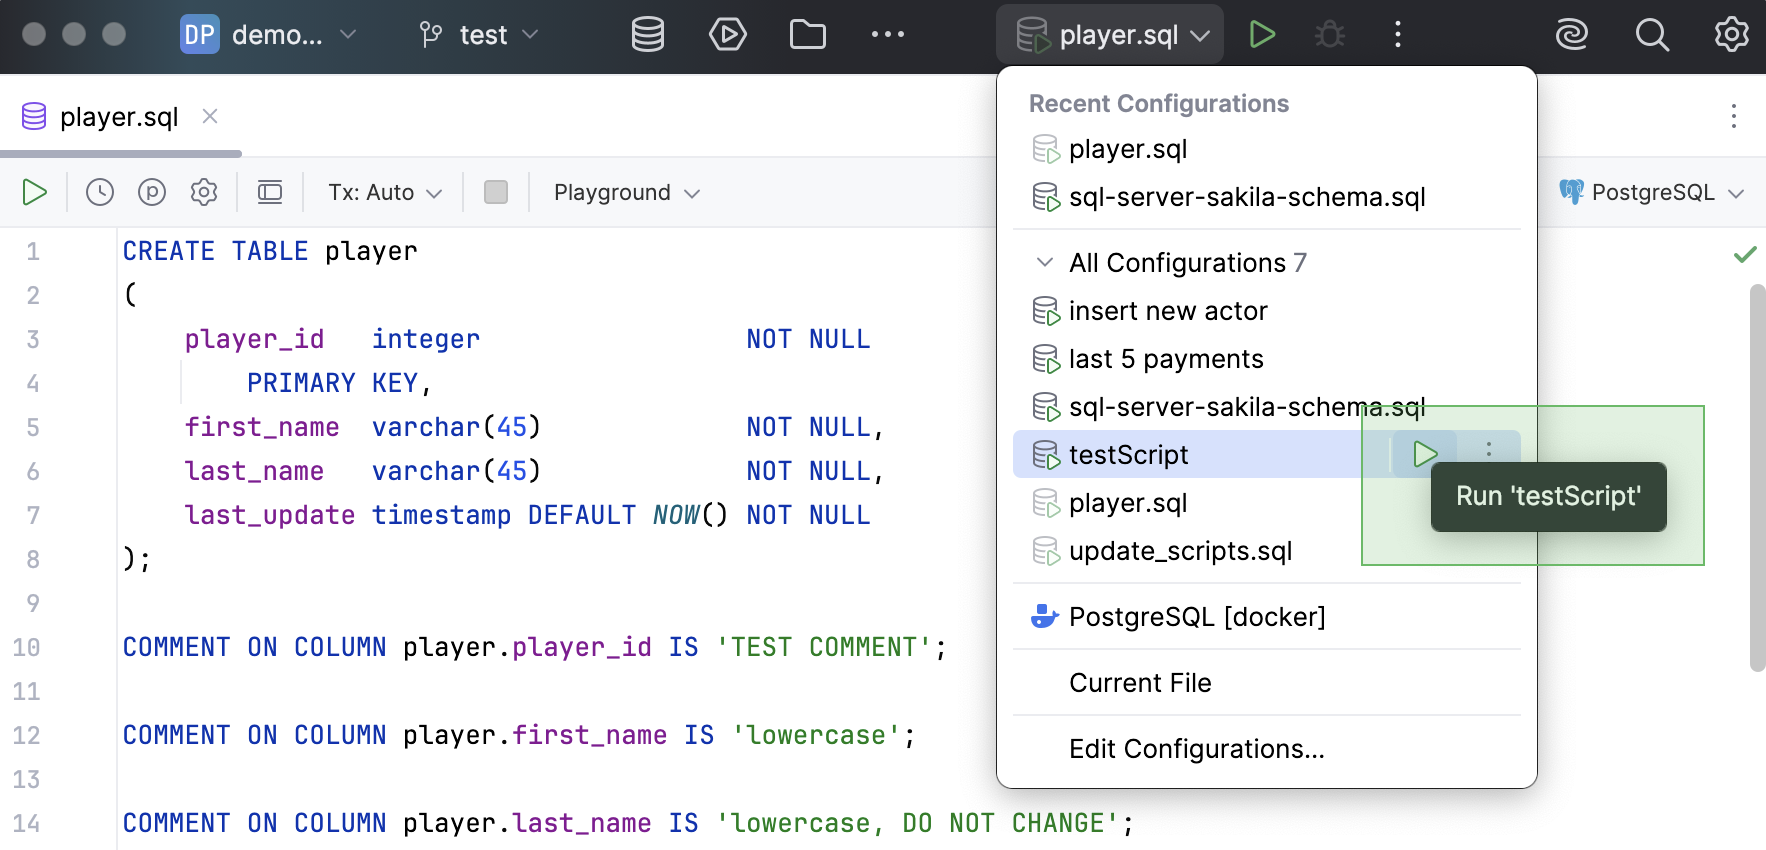Open the PostgreSQL data source dropdown
Viewport: 1766px width, 850px height.
click(1652, 192)
